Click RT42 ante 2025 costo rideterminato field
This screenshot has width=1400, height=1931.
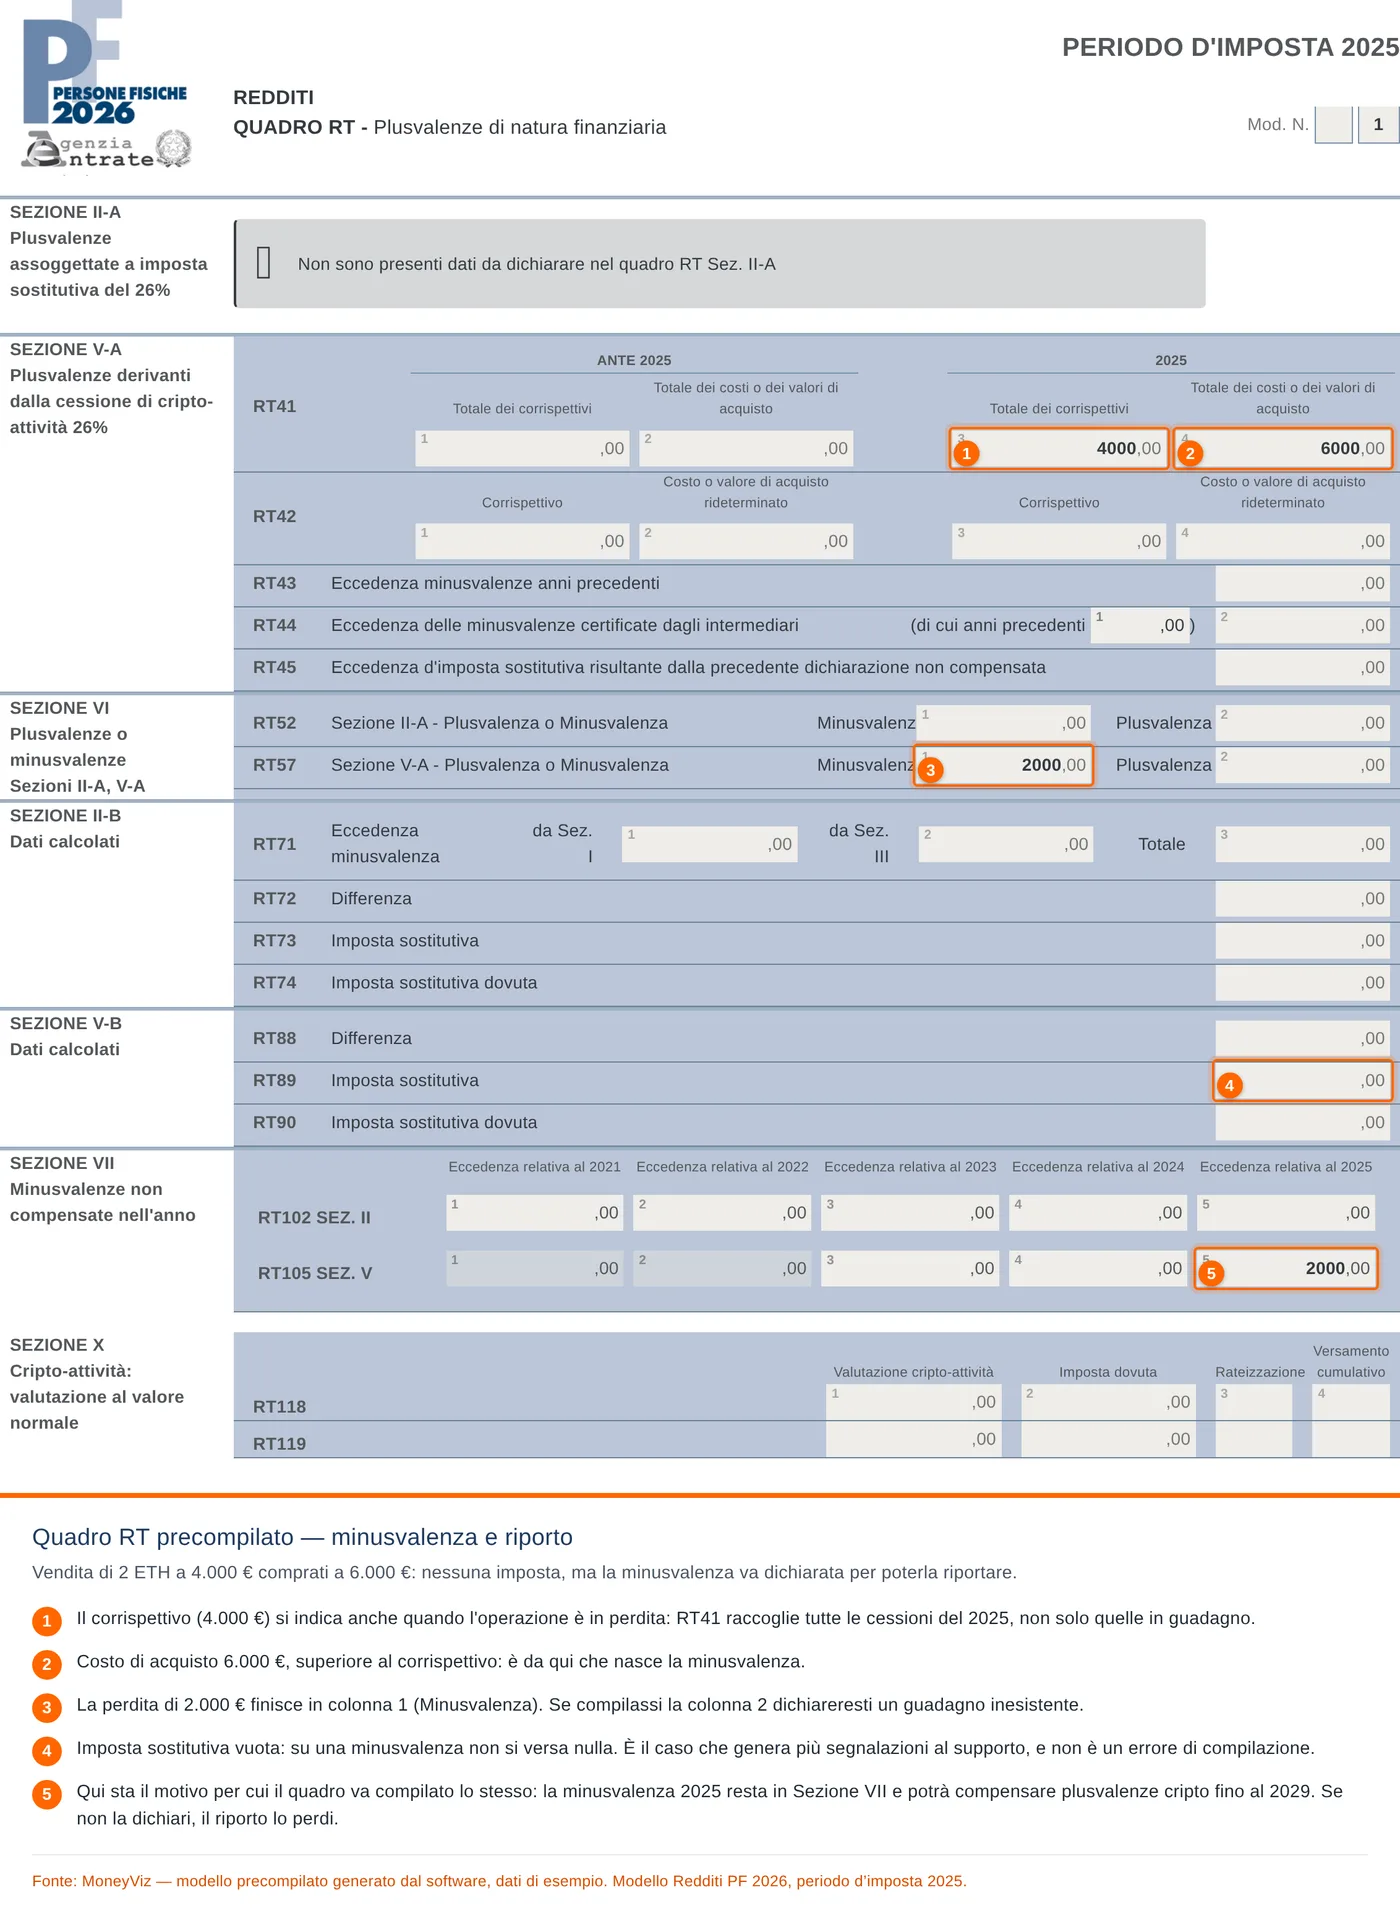[746, 541]
